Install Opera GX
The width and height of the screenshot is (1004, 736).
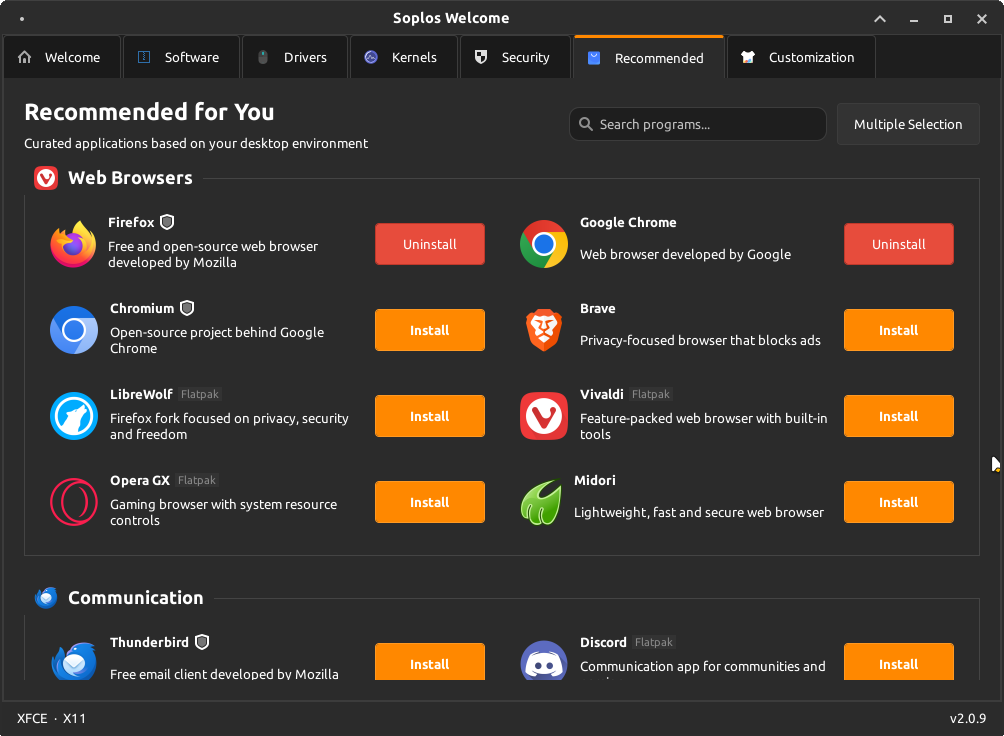430,502
